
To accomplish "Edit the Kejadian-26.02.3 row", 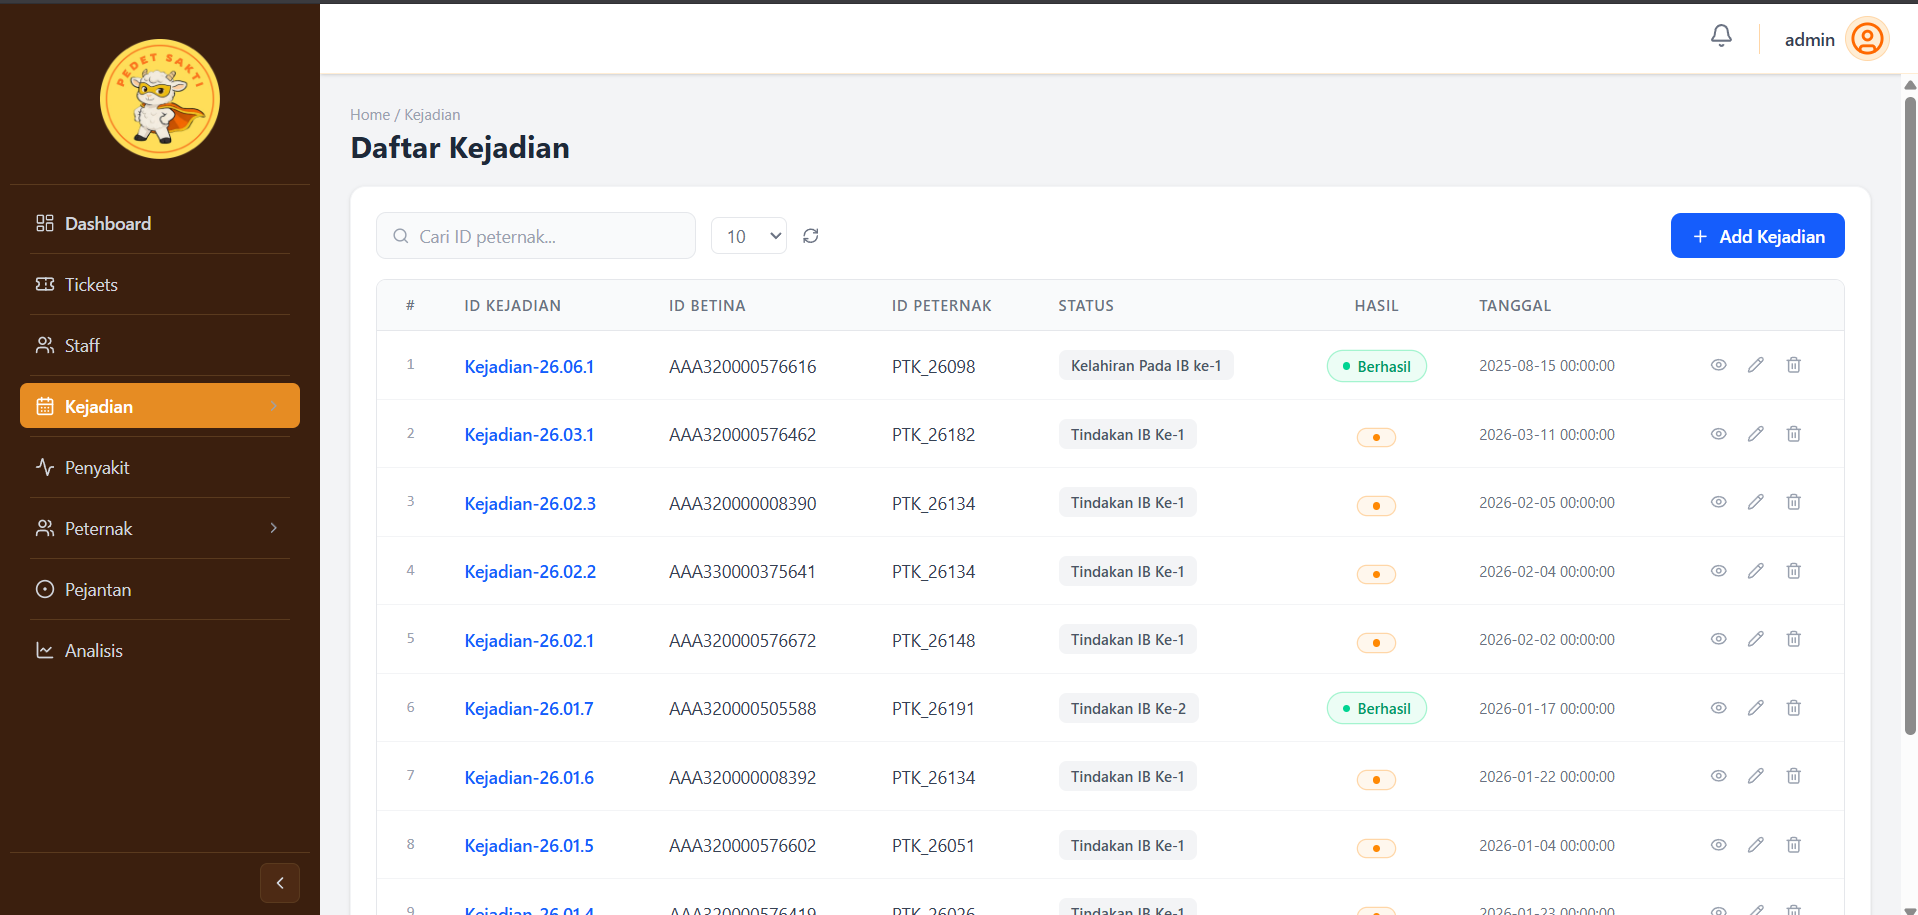I will pos(1756,502).
